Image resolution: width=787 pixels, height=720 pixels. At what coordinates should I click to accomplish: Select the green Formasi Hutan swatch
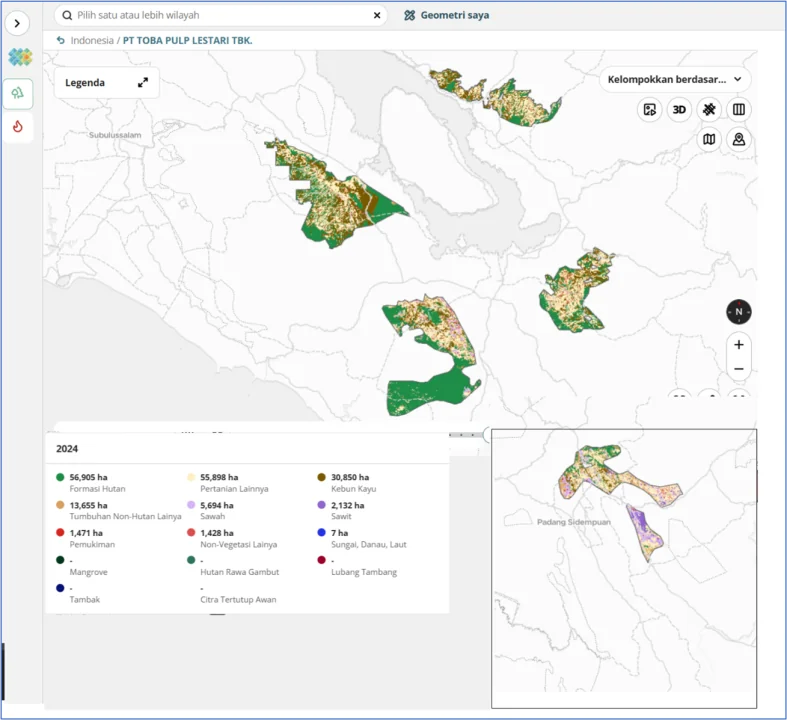60,477
